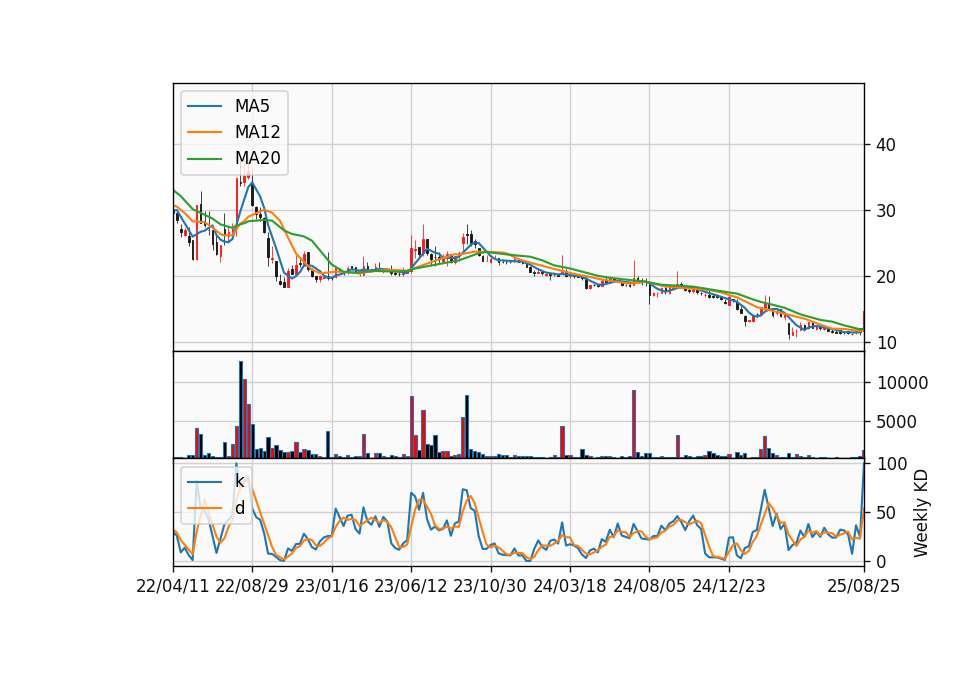960x690 pixels.
Task: Click the volume axis value 10000
Action: click(902, 383)
